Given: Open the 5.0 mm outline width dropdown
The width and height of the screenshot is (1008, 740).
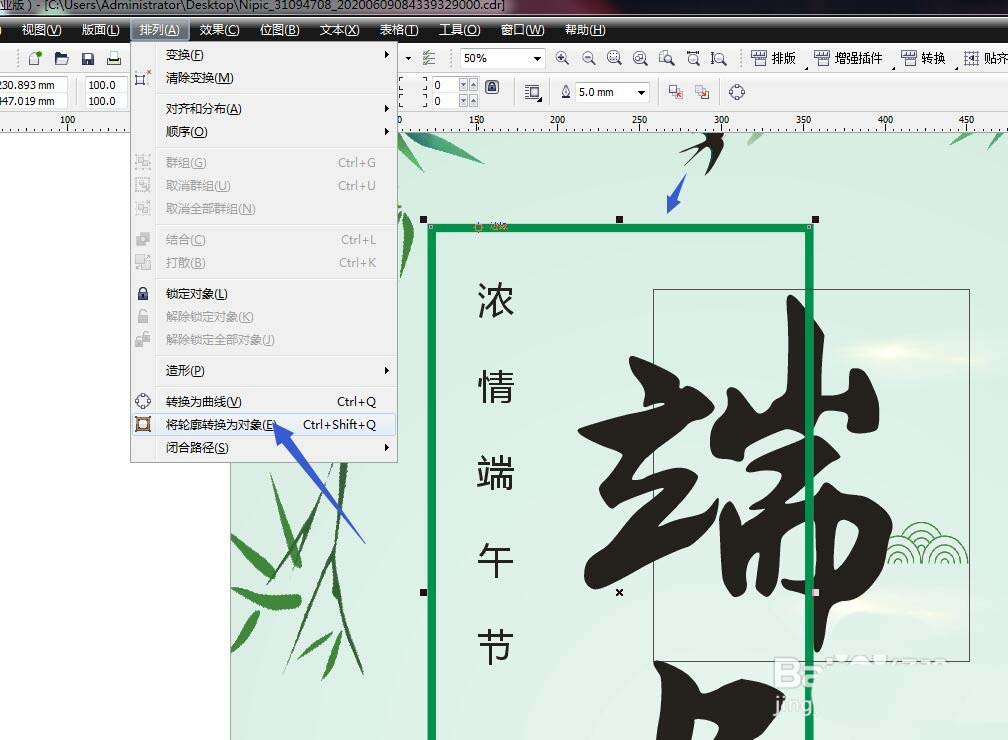Looking at the screenshot, I should pos(642,92).
